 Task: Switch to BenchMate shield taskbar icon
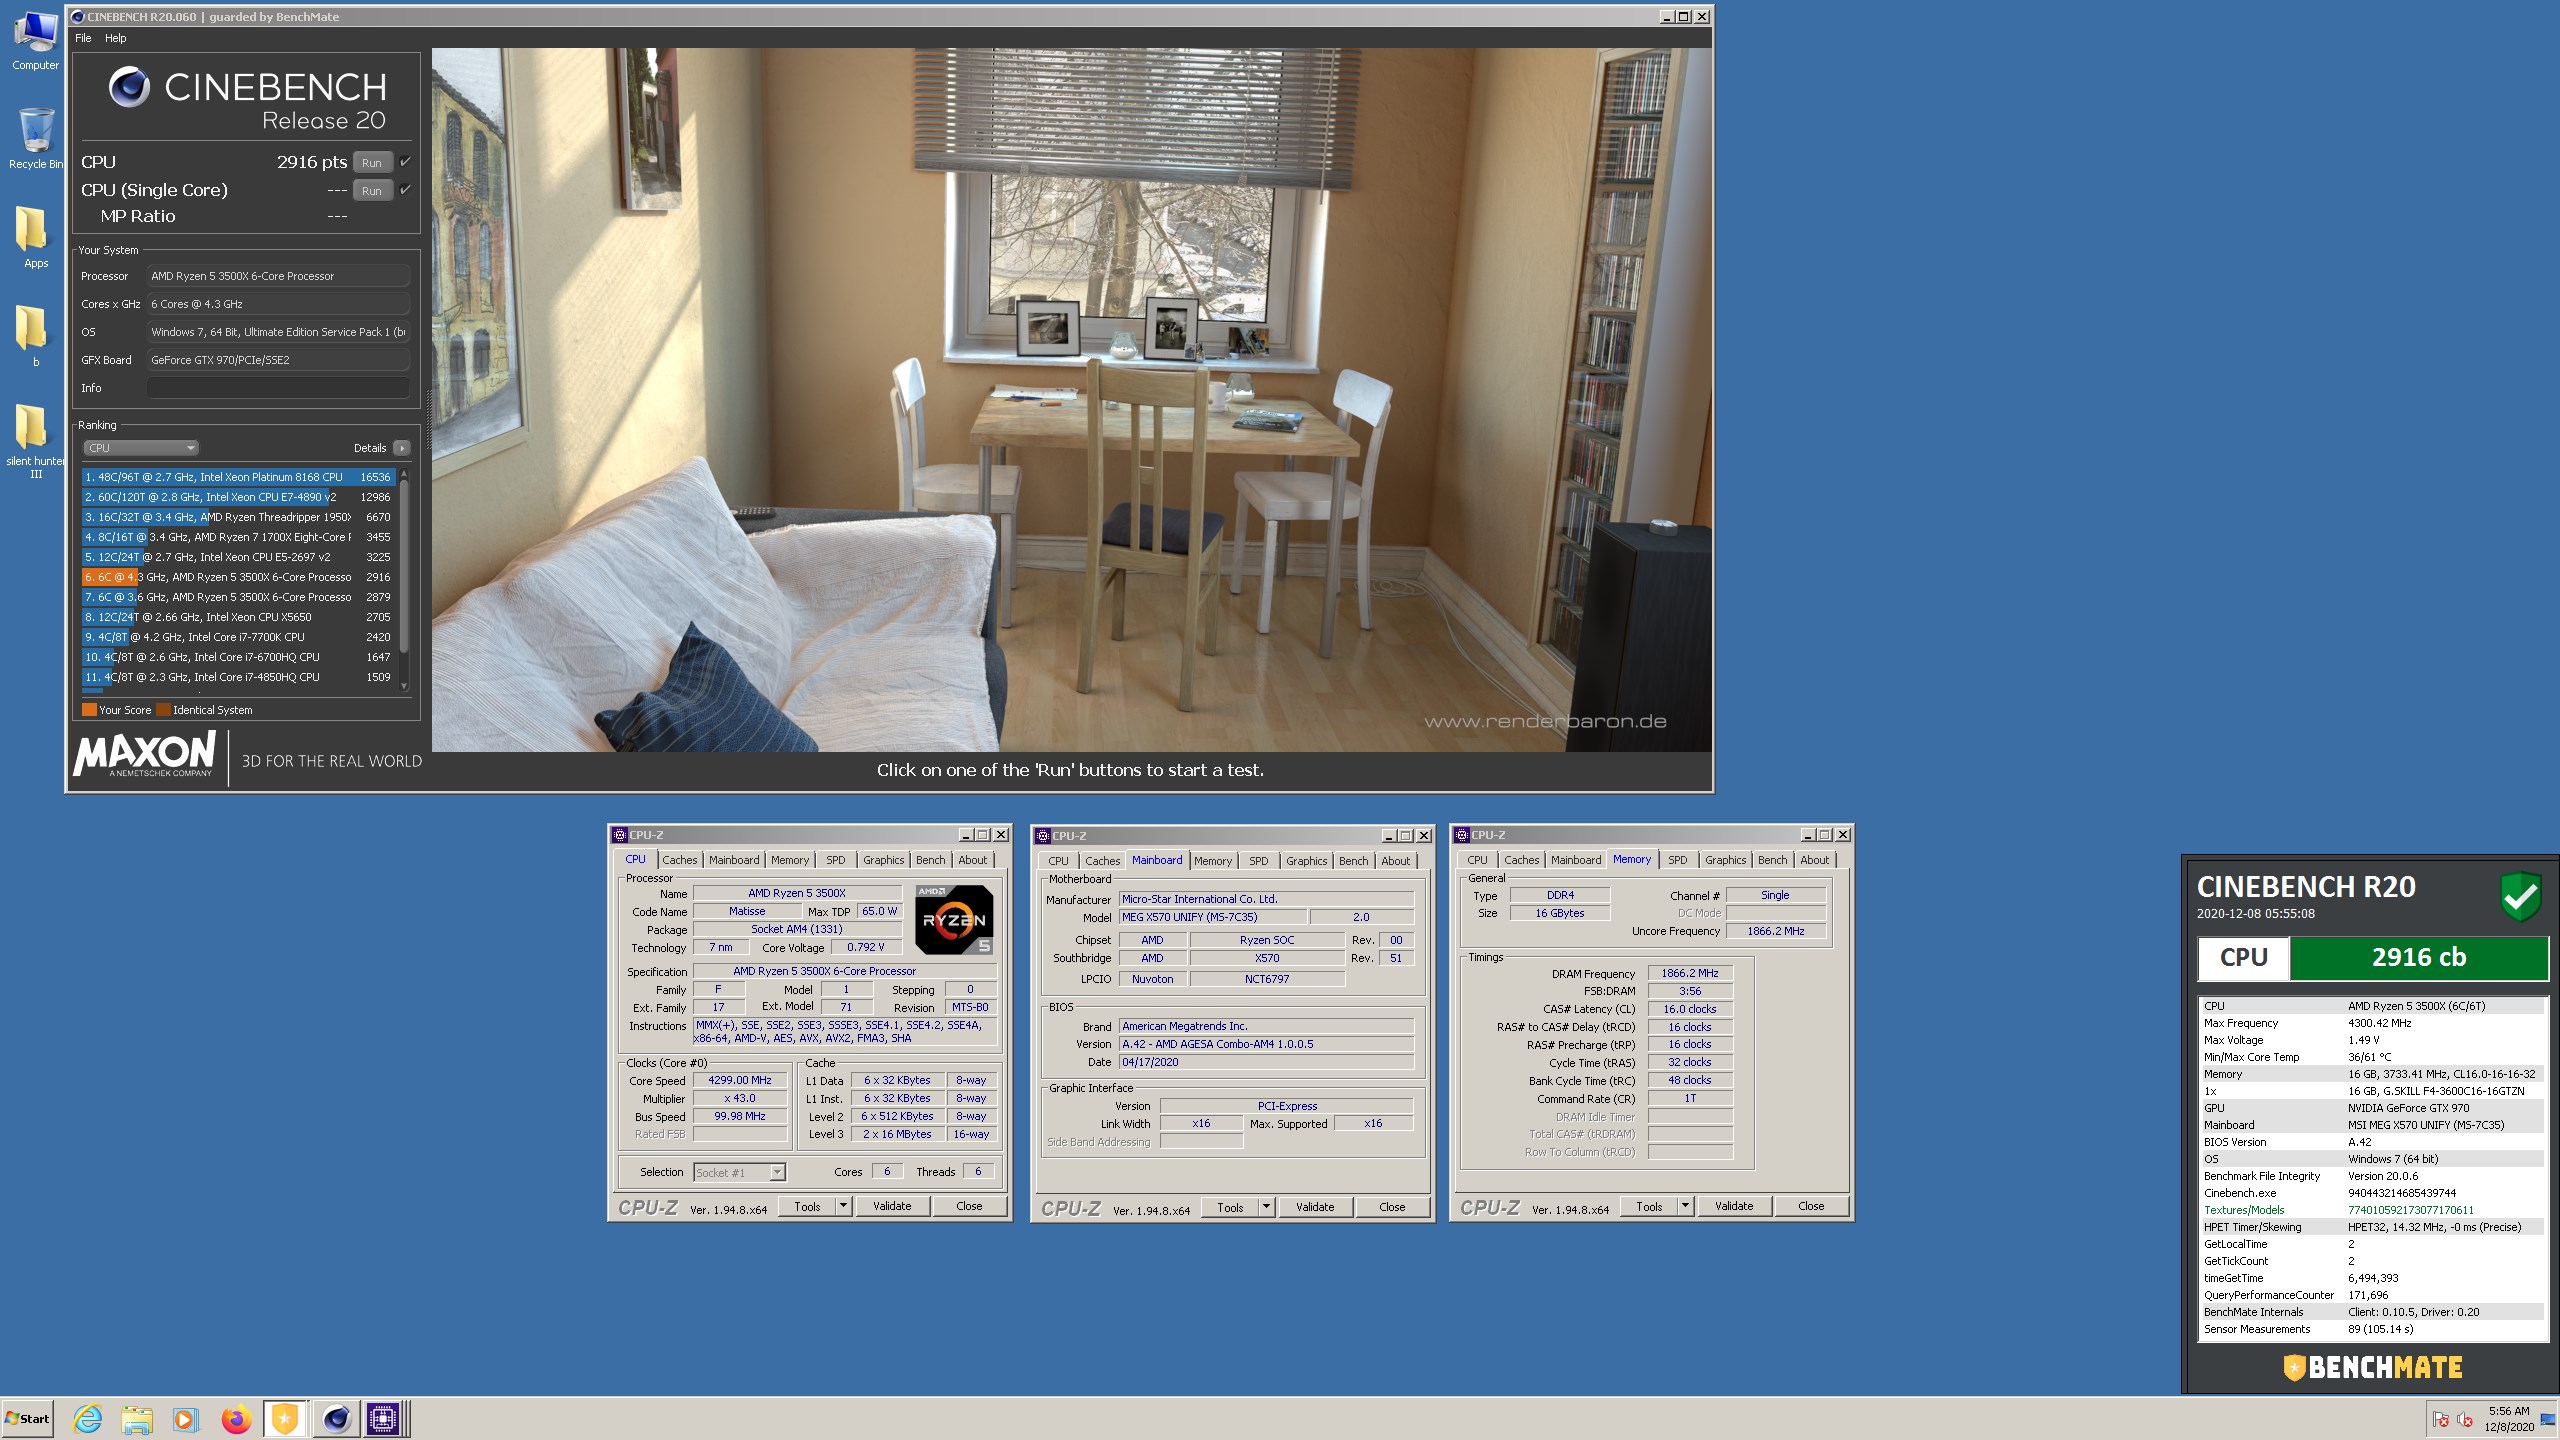tap(285, 1418)
